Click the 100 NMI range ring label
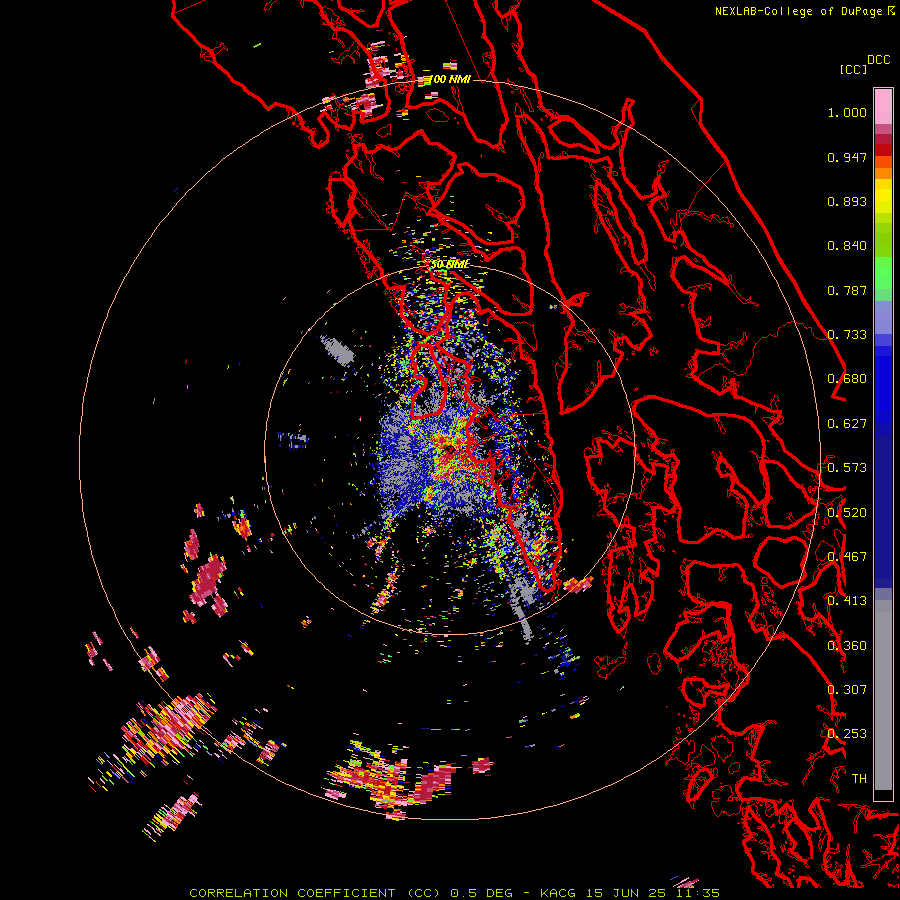Viewport: 900px width, 900px height. (x=449, y=79)
